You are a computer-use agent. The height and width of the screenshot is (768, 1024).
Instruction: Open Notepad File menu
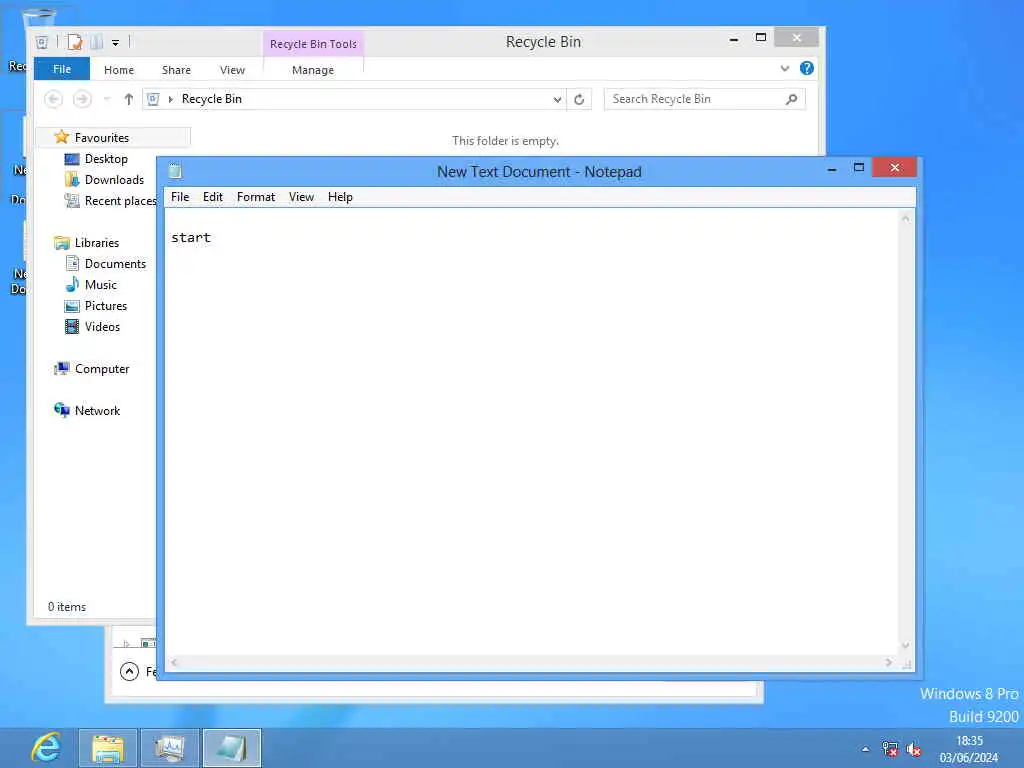coord(180,197)
